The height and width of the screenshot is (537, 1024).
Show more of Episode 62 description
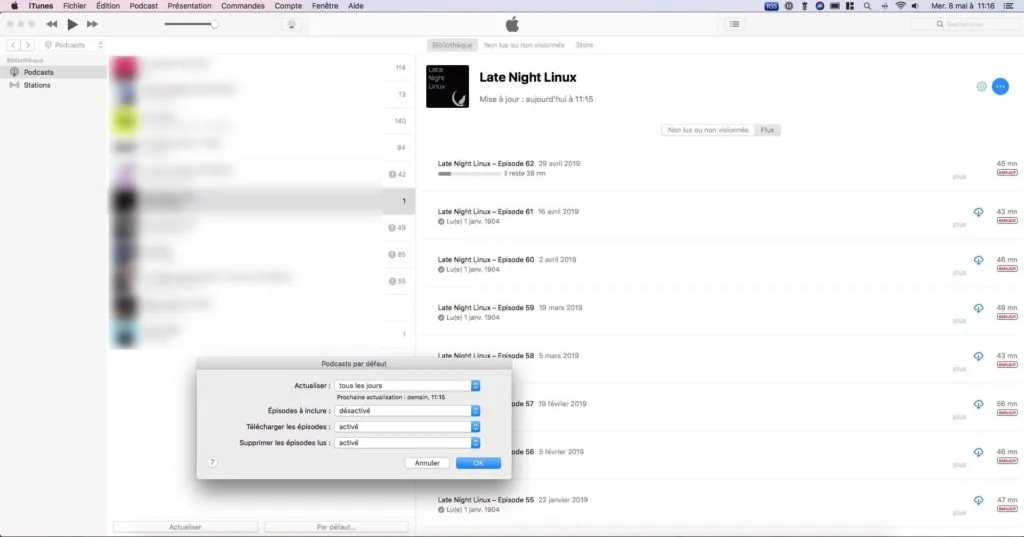click(959, 176)
